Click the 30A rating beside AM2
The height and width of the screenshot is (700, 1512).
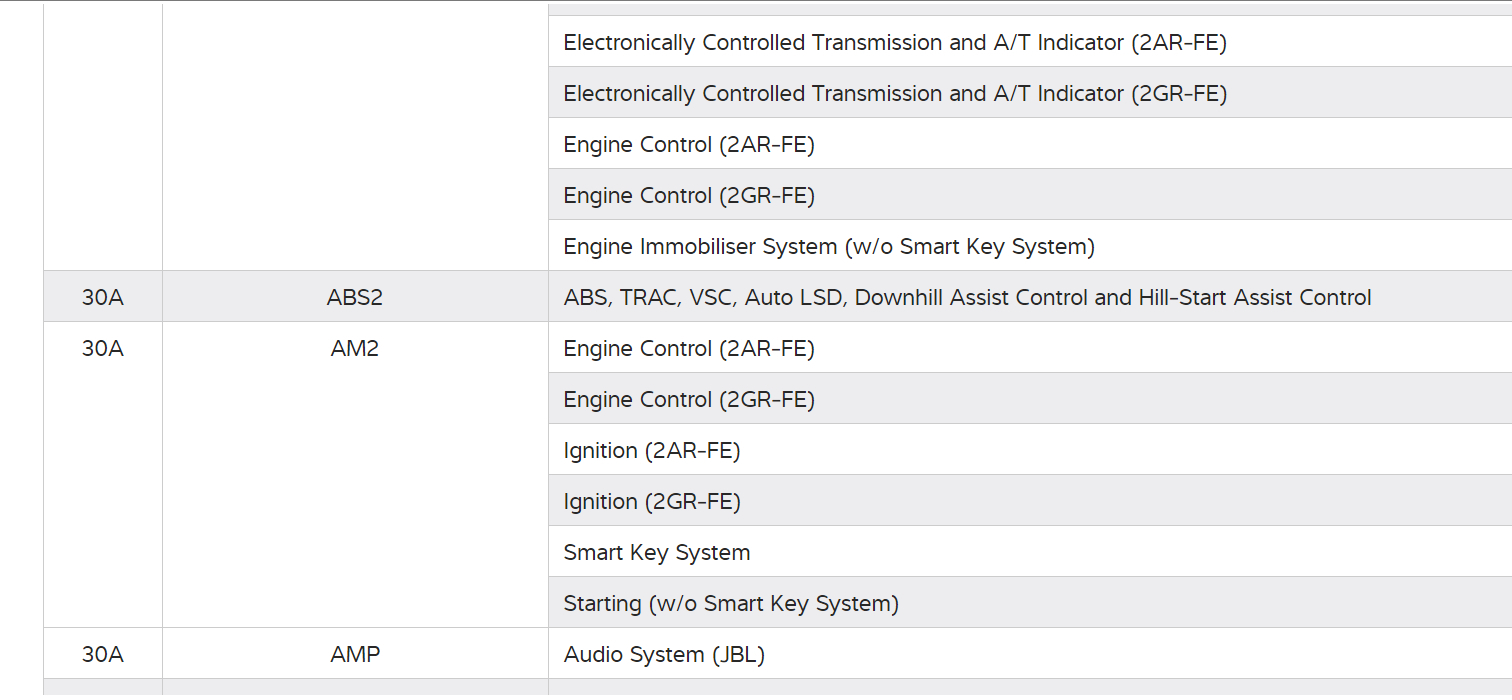point(103,349)
